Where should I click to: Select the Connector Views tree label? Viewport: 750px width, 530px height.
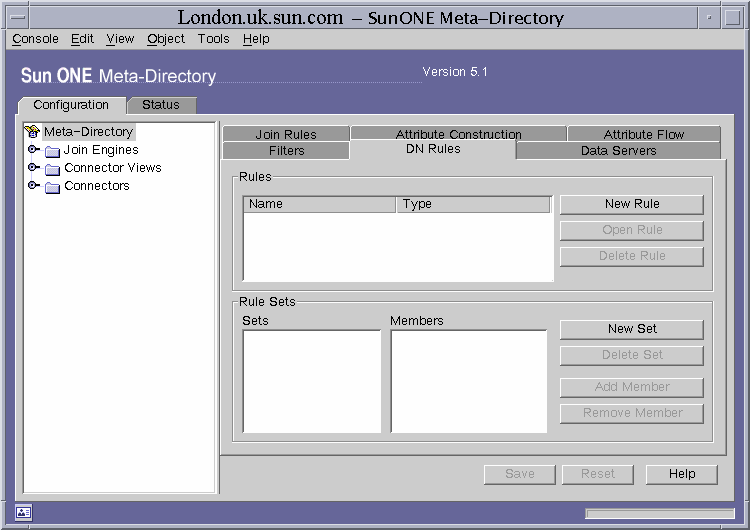(x=113, y=168)
